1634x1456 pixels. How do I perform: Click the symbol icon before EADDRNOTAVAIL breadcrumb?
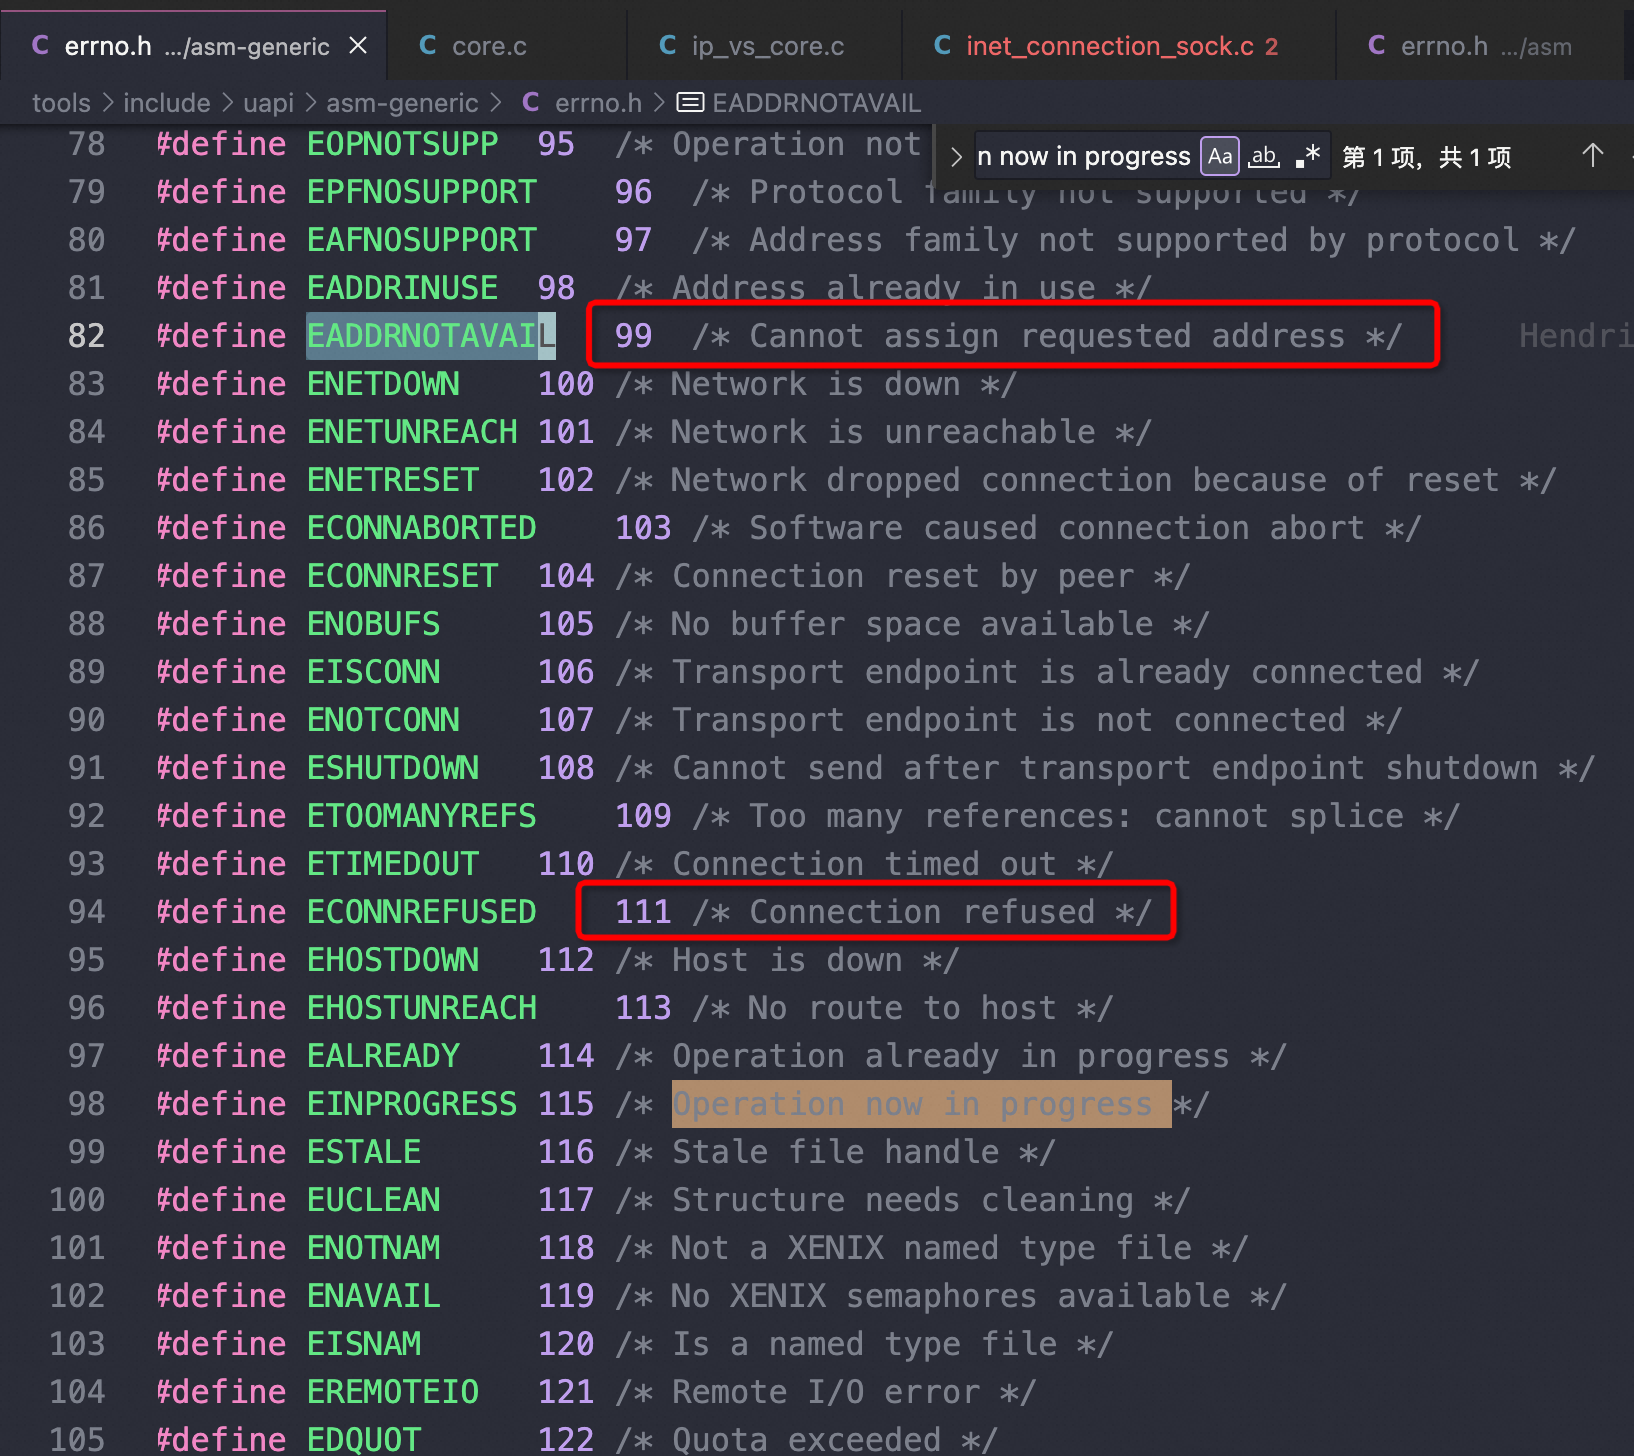pos(689,103)
